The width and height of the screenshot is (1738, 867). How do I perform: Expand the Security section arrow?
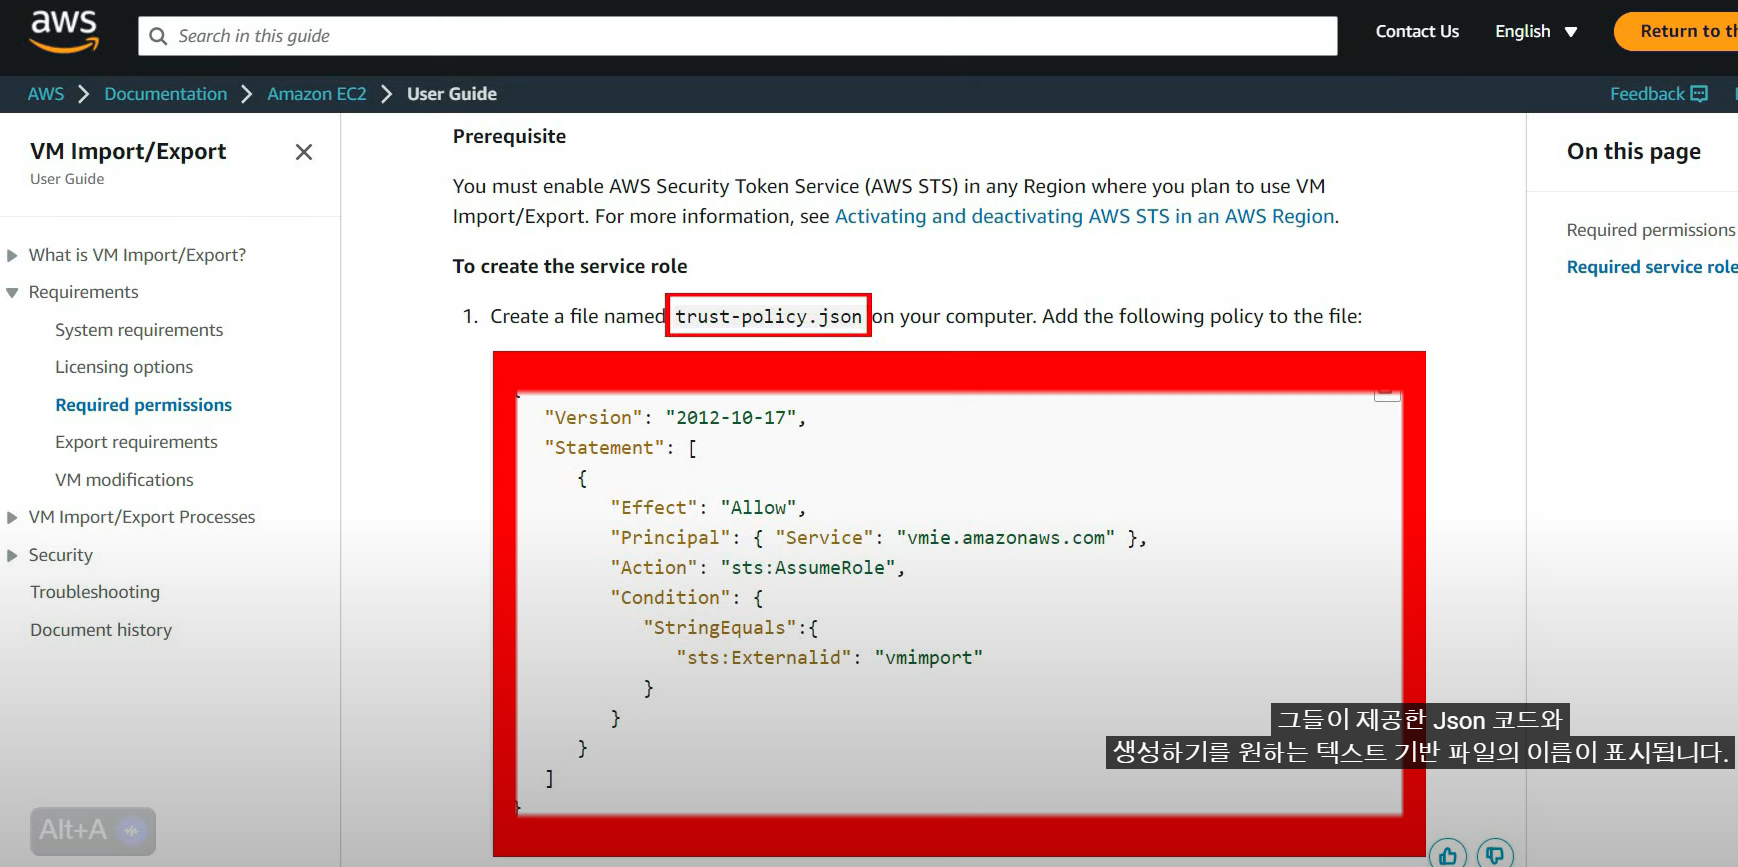click(x=12, y=555)
